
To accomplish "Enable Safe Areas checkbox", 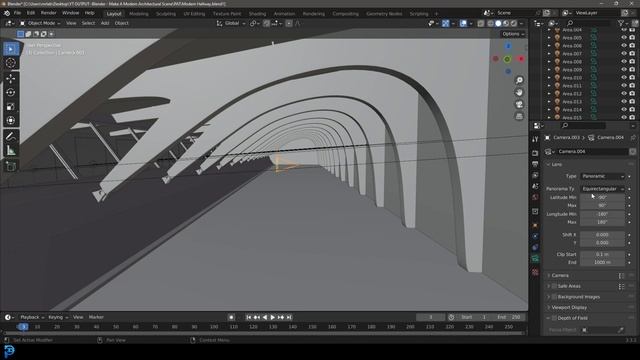I will click(554, 286).
